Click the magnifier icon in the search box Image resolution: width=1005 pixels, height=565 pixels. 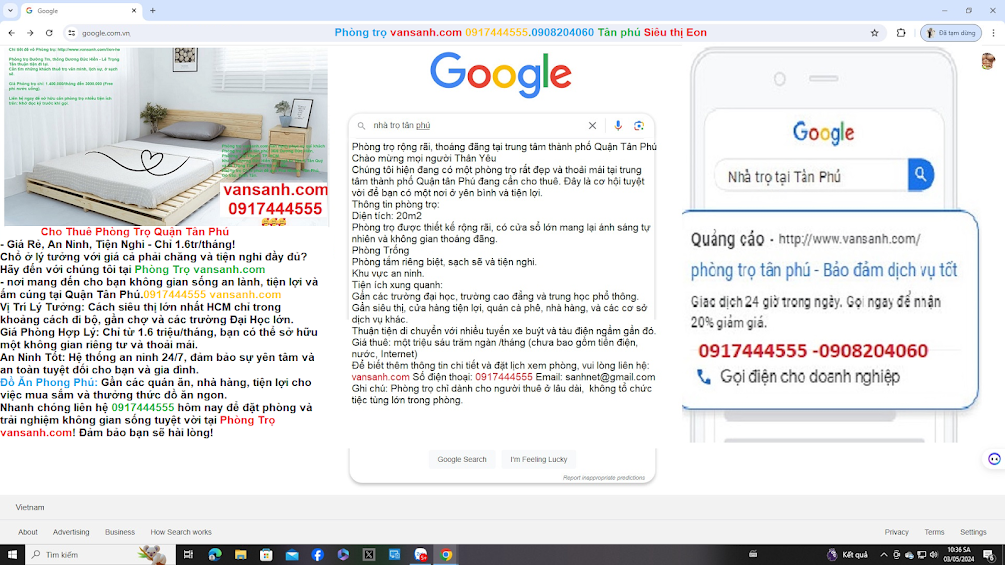pyautogui.click(x=361, y=126)
